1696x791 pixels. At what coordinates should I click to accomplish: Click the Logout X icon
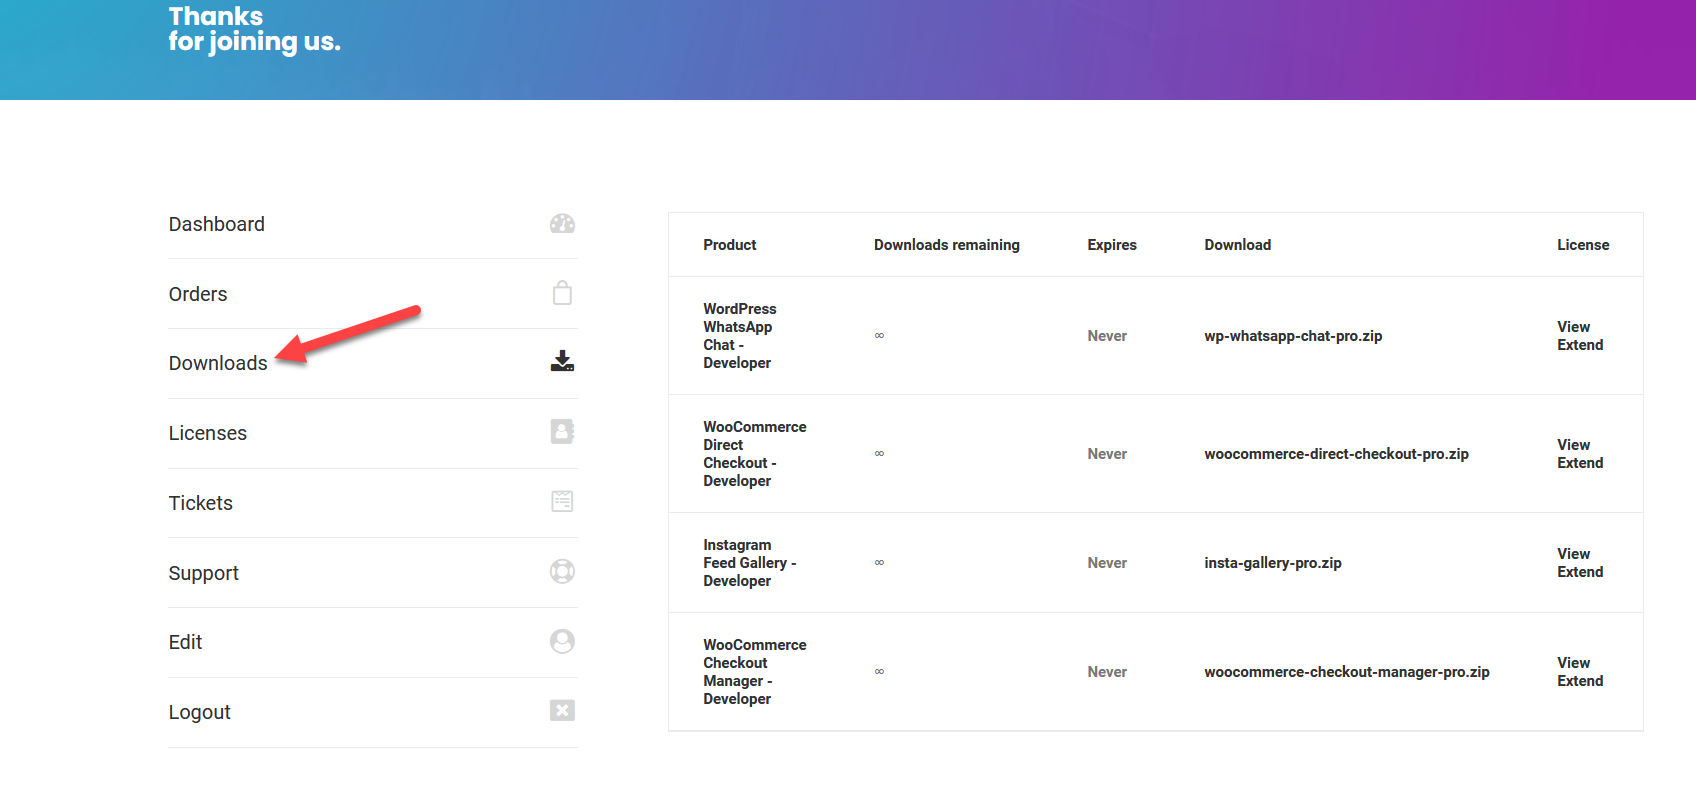click(562, 710)
